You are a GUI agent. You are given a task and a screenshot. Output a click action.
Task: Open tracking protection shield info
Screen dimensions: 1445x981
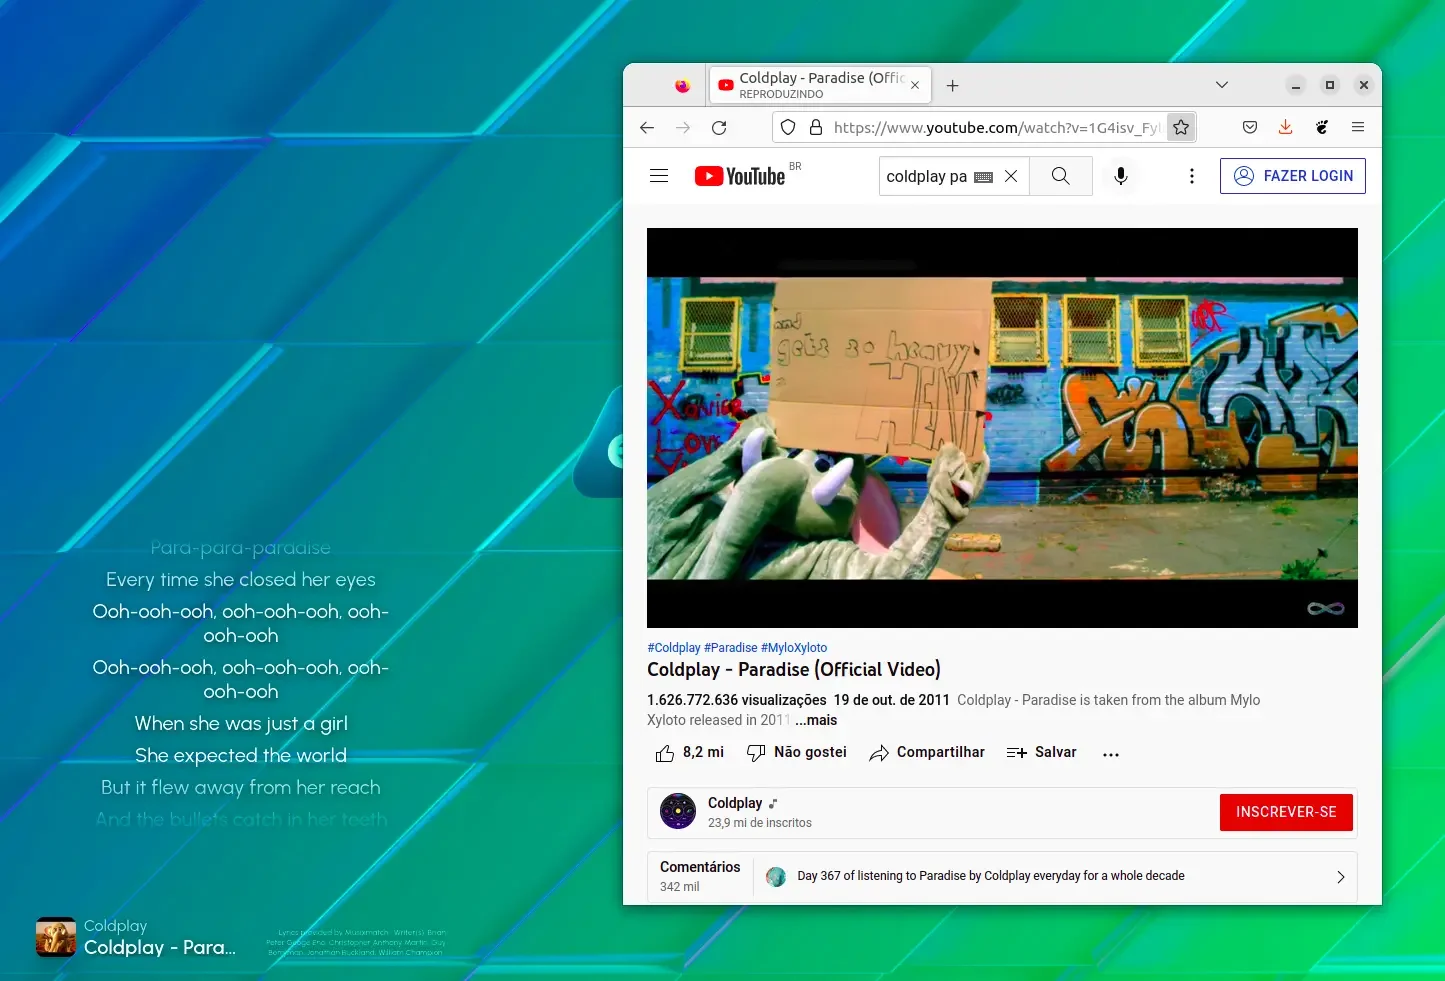788,127
